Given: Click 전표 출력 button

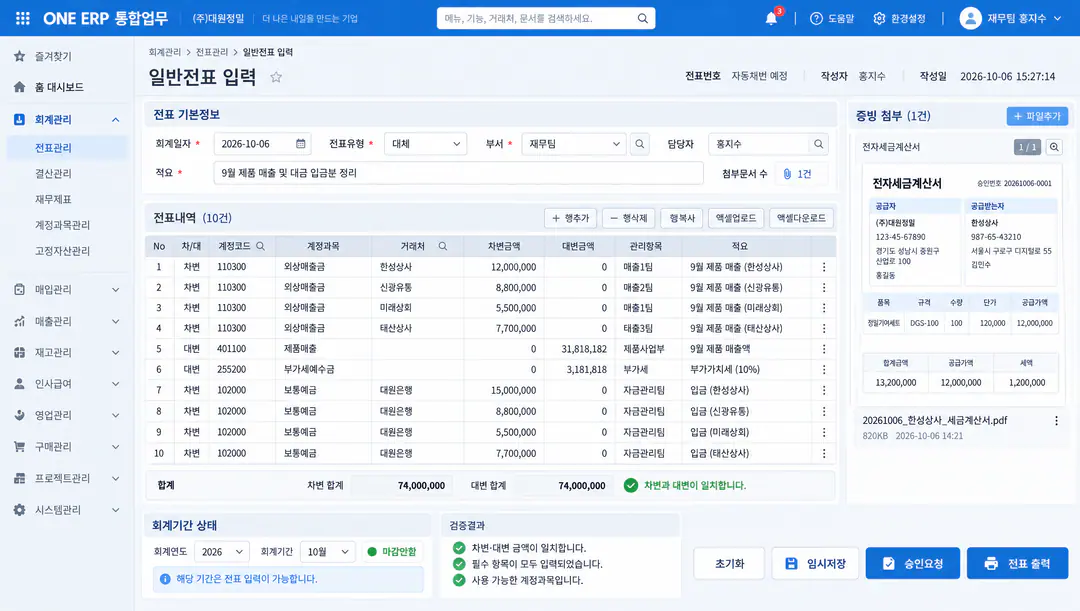Looking at the screenshot, I should [x=1017, y=564].
